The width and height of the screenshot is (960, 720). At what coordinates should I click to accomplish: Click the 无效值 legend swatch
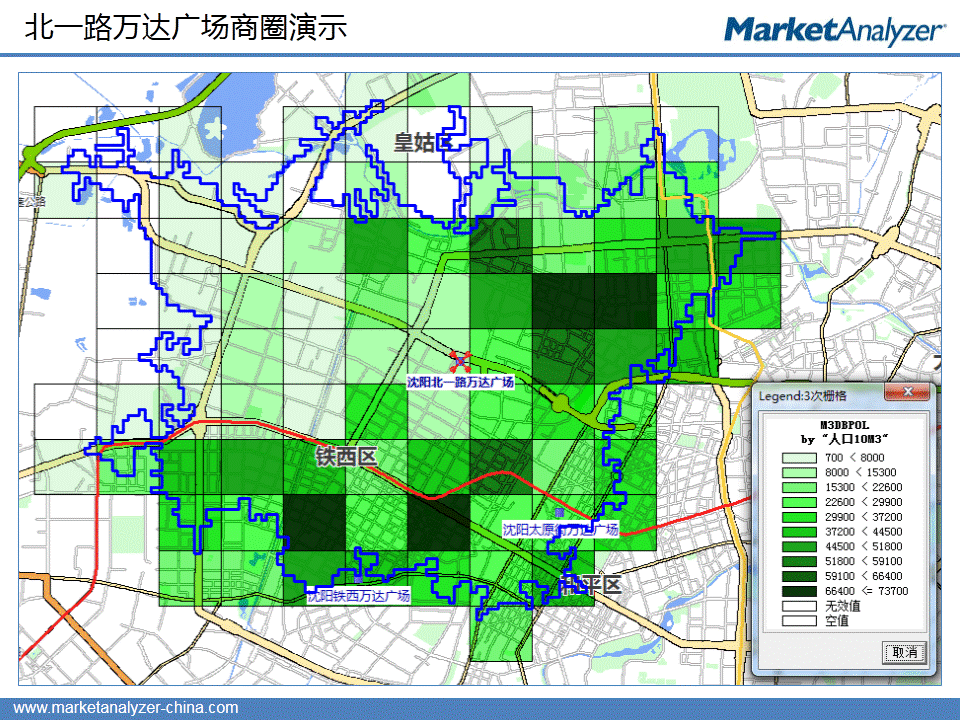coord(799,607)
